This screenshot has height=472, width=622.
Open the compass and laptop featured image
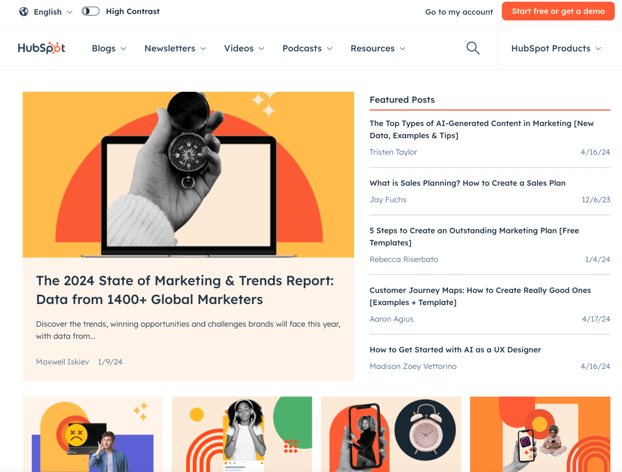[x=188, y=175]
